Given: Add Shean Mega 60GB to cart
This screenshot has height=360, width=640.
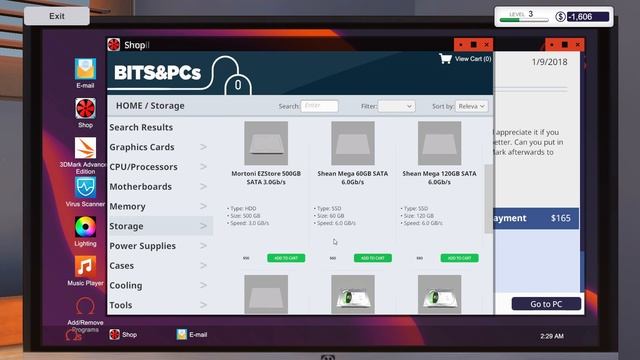Looking at the screenshot, I should [373, 258].
